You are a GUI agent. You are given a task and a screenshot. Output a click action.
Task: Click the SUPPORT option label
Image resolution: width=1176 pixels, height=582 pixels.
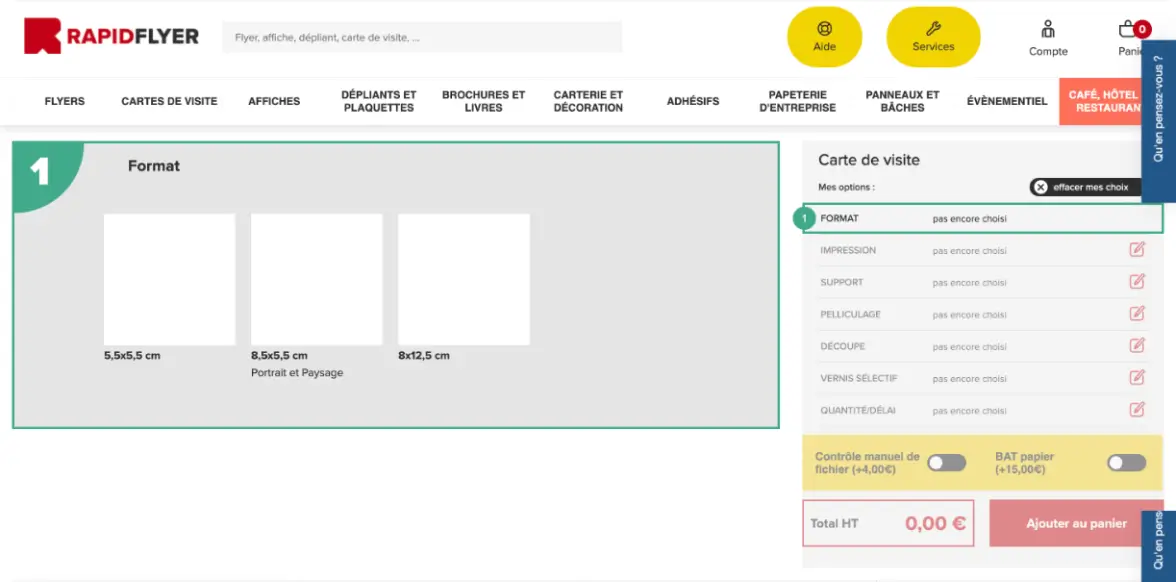click(842, 283)
